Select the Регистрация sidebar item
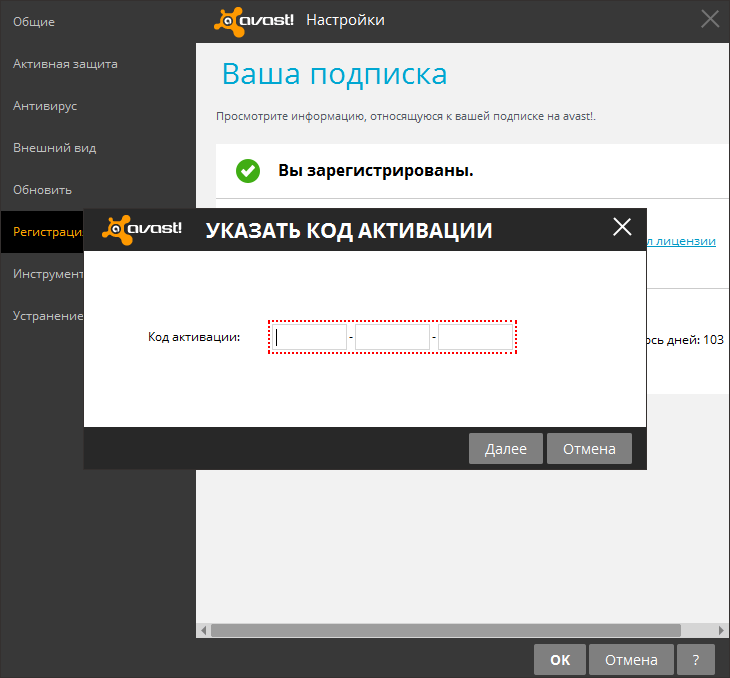 (x=43, y=232)
